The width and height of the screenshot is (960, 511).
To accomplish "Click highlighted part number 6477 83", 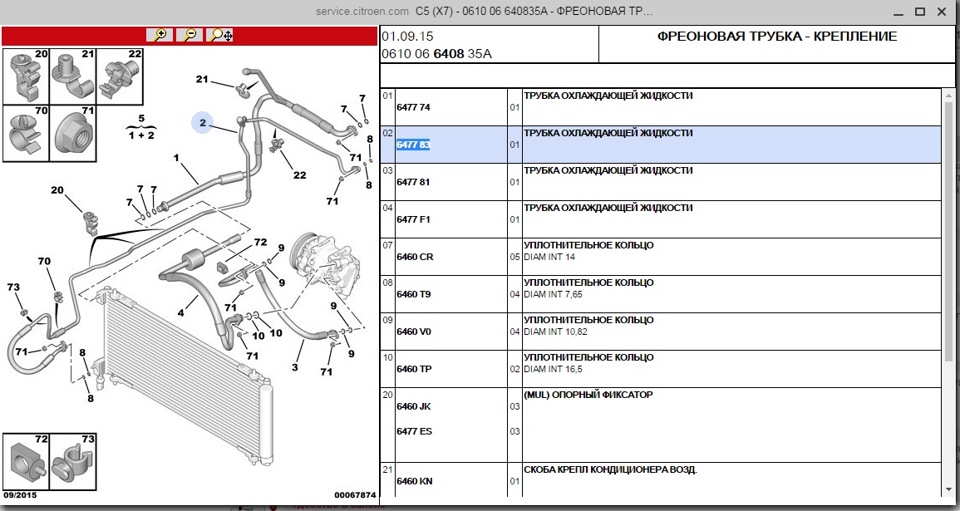I will click(x=413, y=144).
